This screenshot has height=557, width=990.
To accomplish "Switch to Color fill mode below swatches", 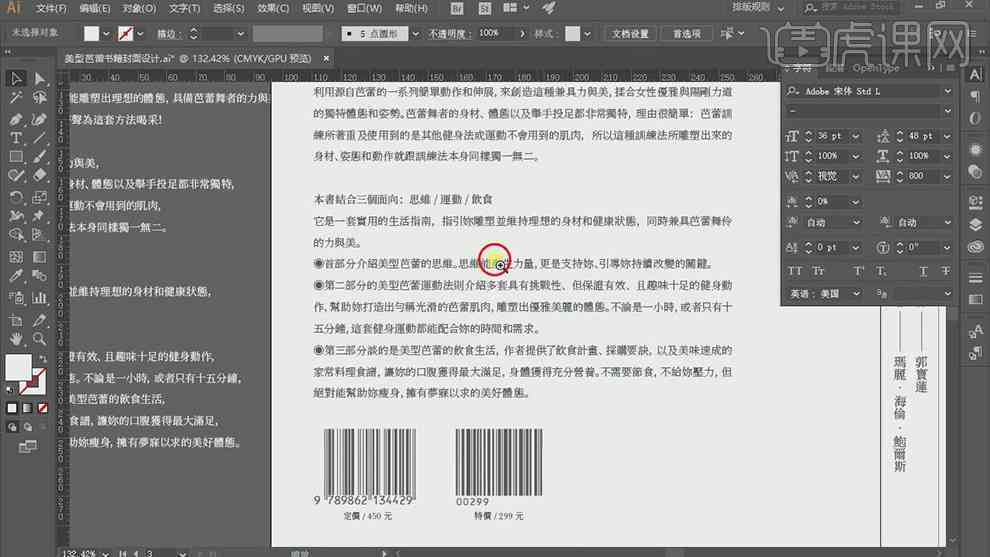I will click(x=12, y=408).
